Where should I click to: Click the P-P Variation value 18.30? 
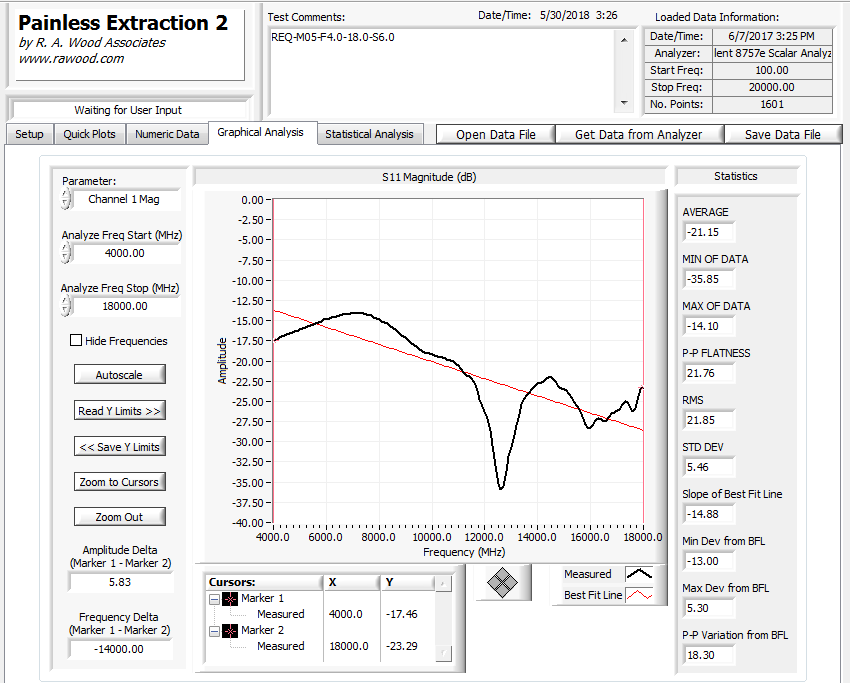click(709, 655)
